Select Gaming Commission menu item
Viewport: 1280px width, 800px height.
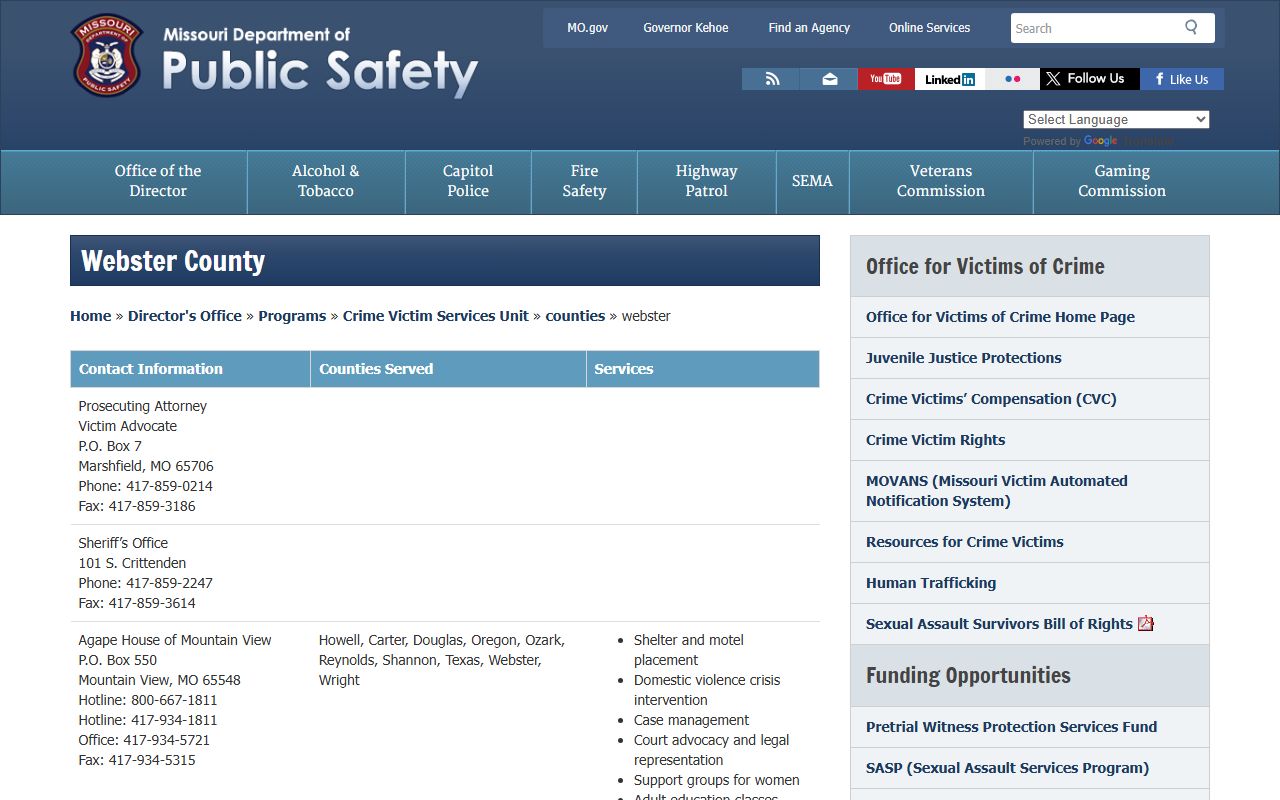click(x=1122, y=181)
